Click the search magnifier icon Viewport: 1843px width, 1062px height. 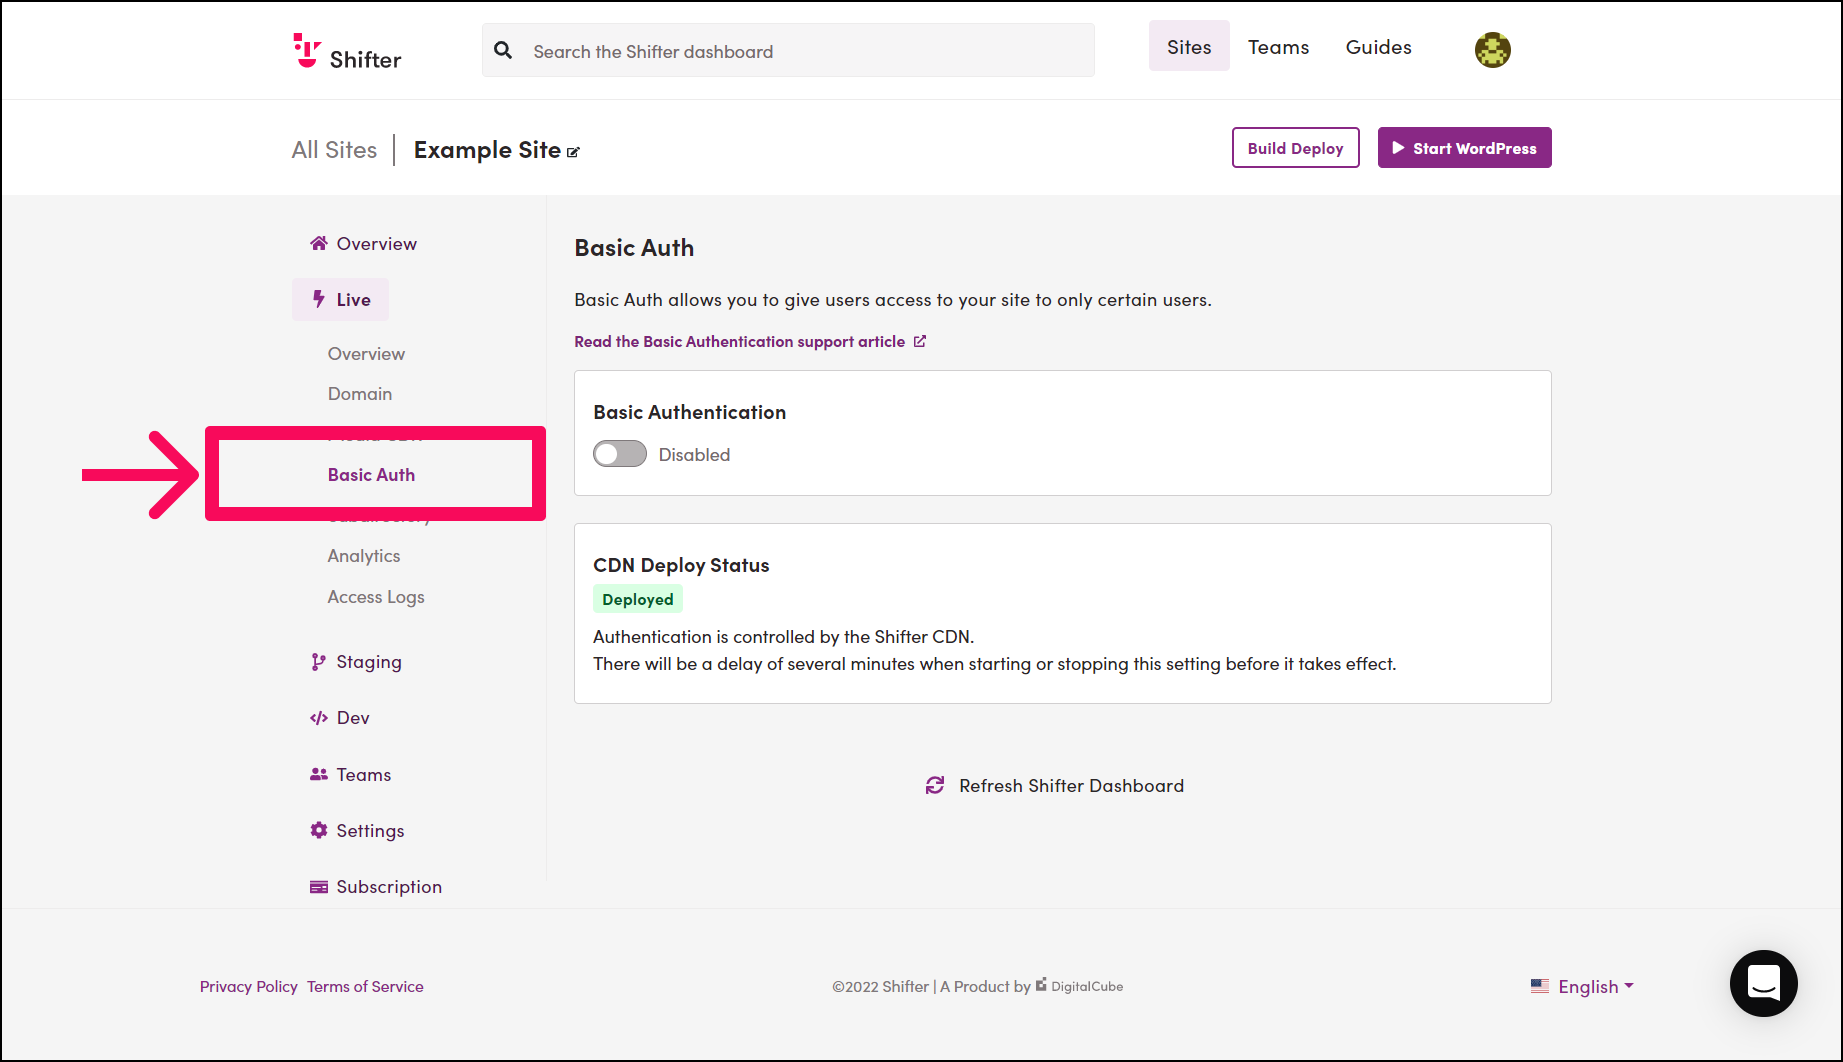503,50
